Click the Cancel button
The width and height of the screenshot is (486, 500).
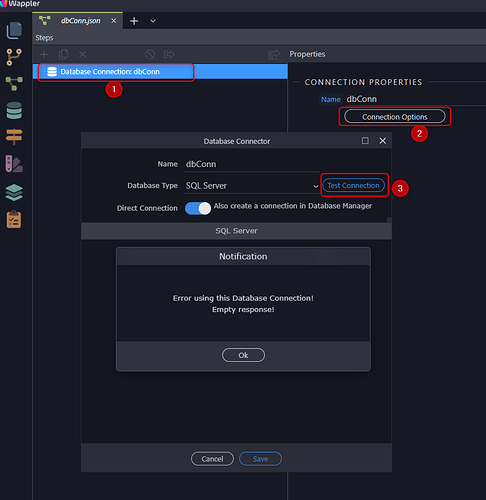212,459
